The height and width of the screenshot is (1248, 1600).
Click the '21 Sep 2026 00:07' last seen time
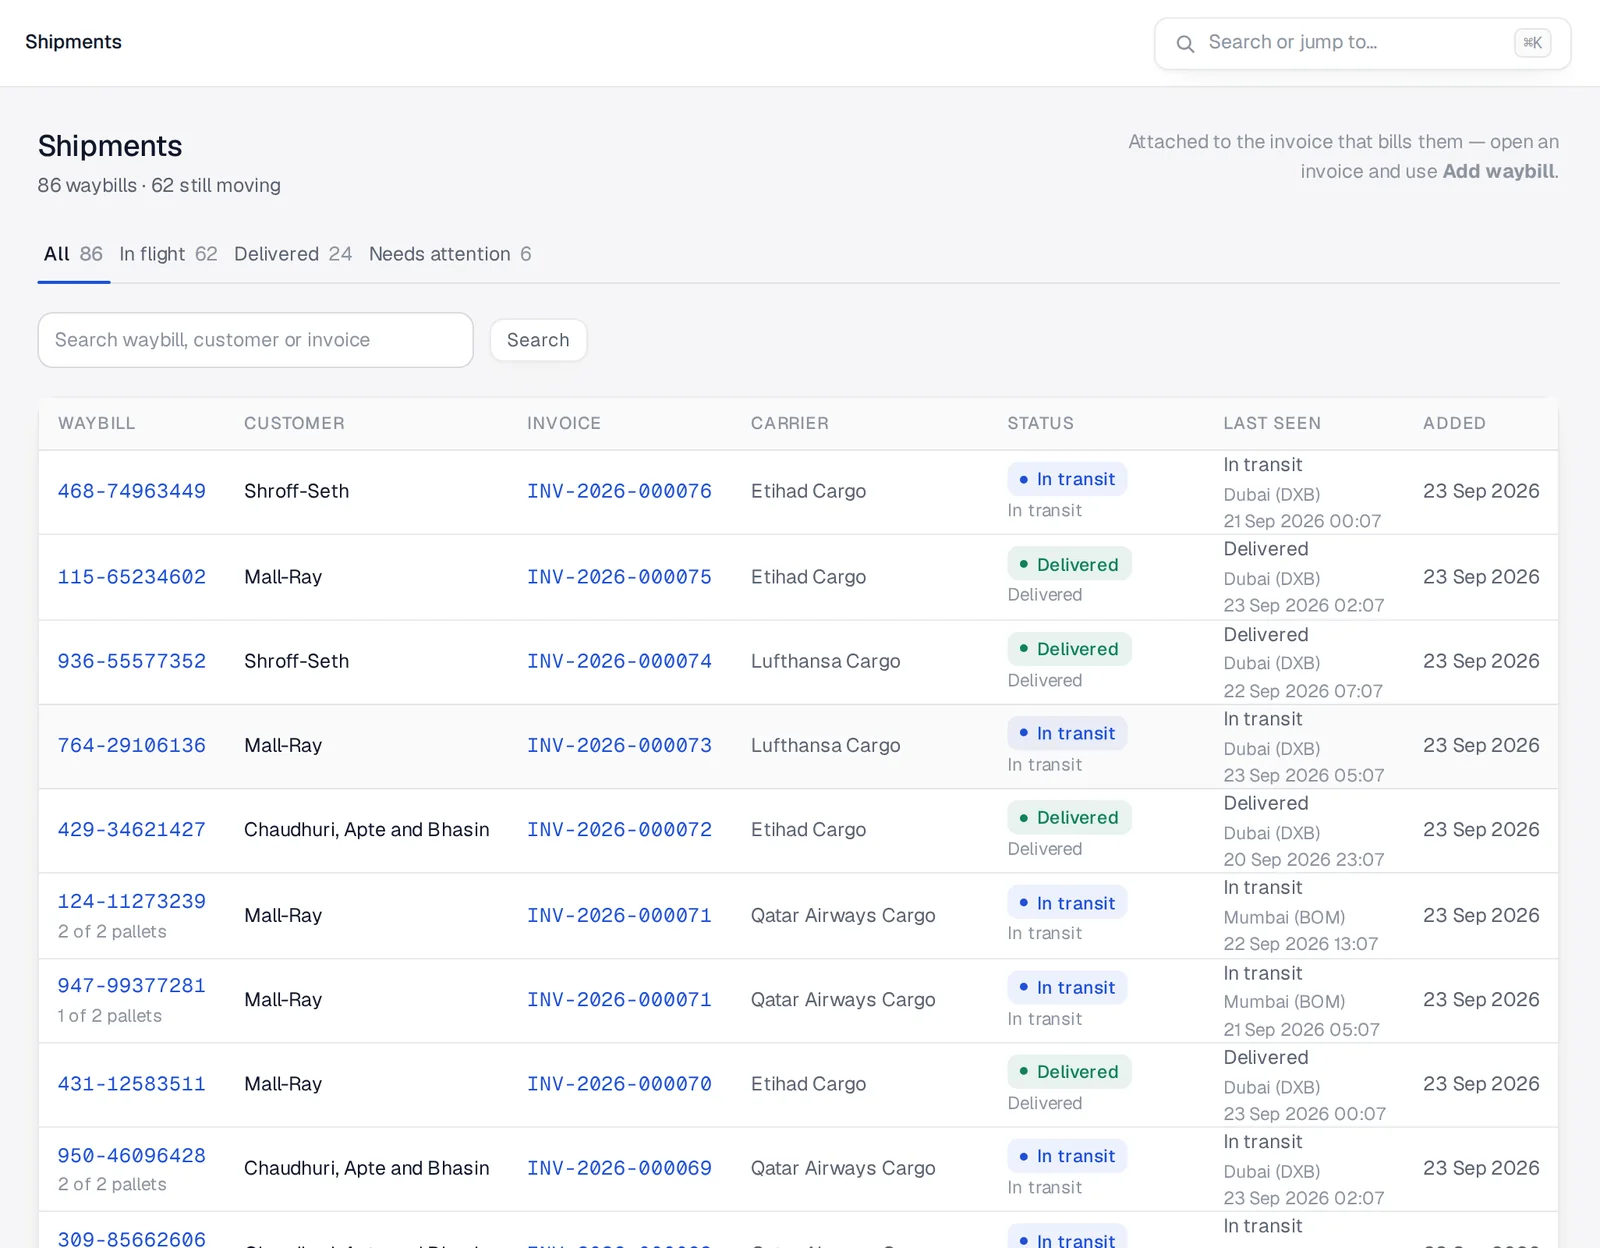click(x=1302, y=521)
